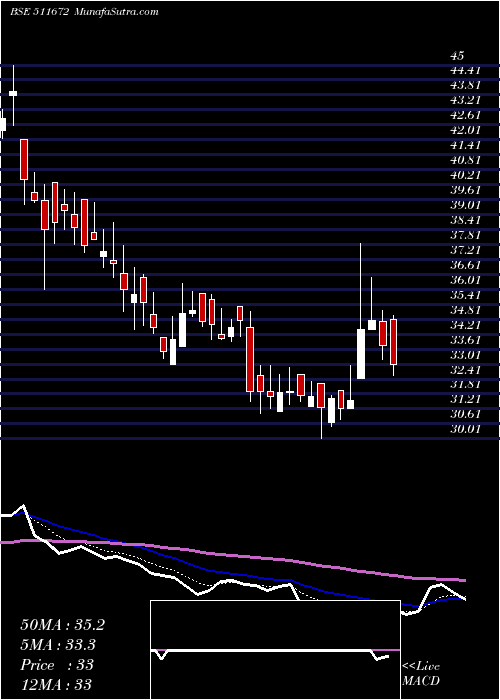Click the 36.61 price axis label

pyautogui.click(x=465, y=265)
